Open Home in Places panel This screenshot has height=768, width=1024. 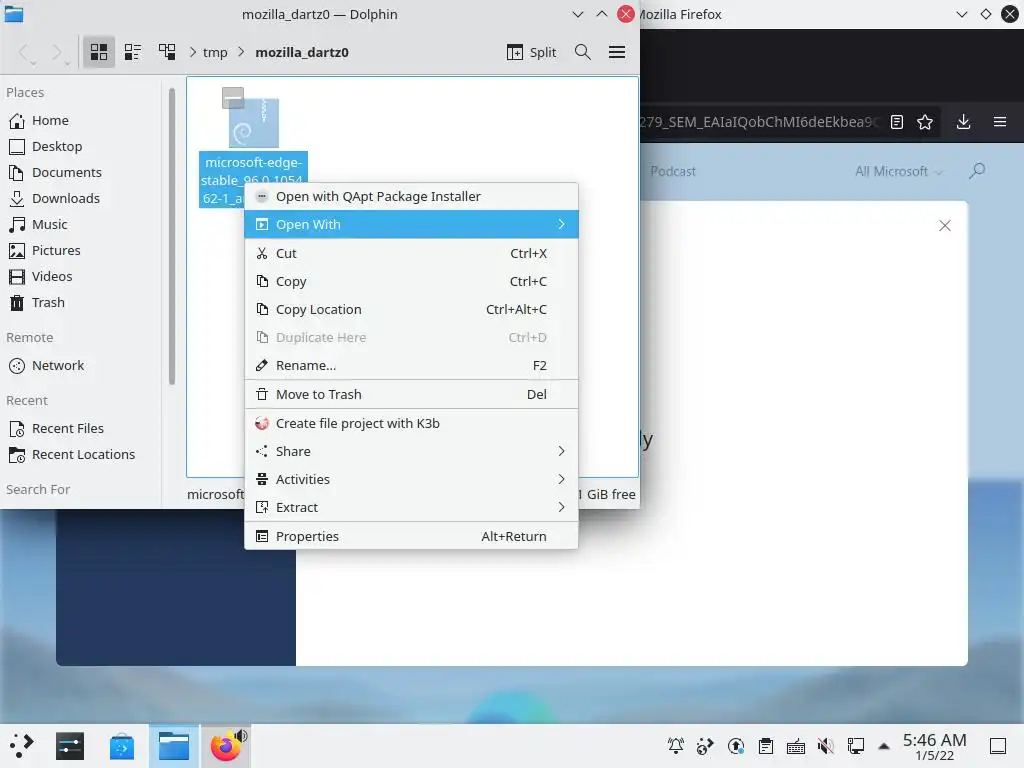tap(50, 120)
